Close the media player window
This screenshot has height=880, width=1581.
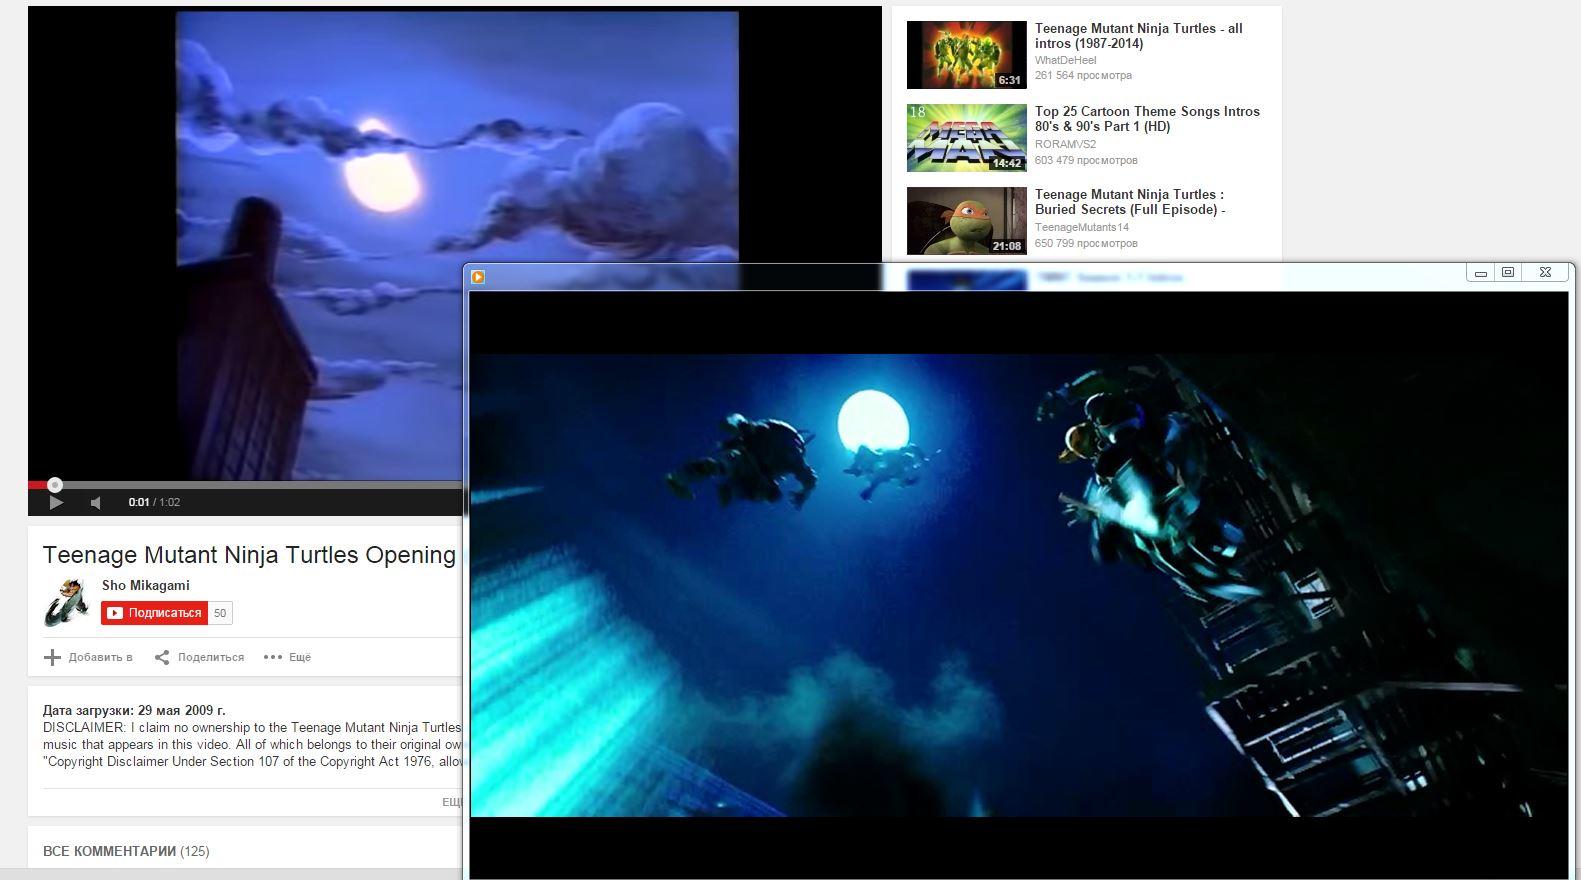pos(1545,272)
